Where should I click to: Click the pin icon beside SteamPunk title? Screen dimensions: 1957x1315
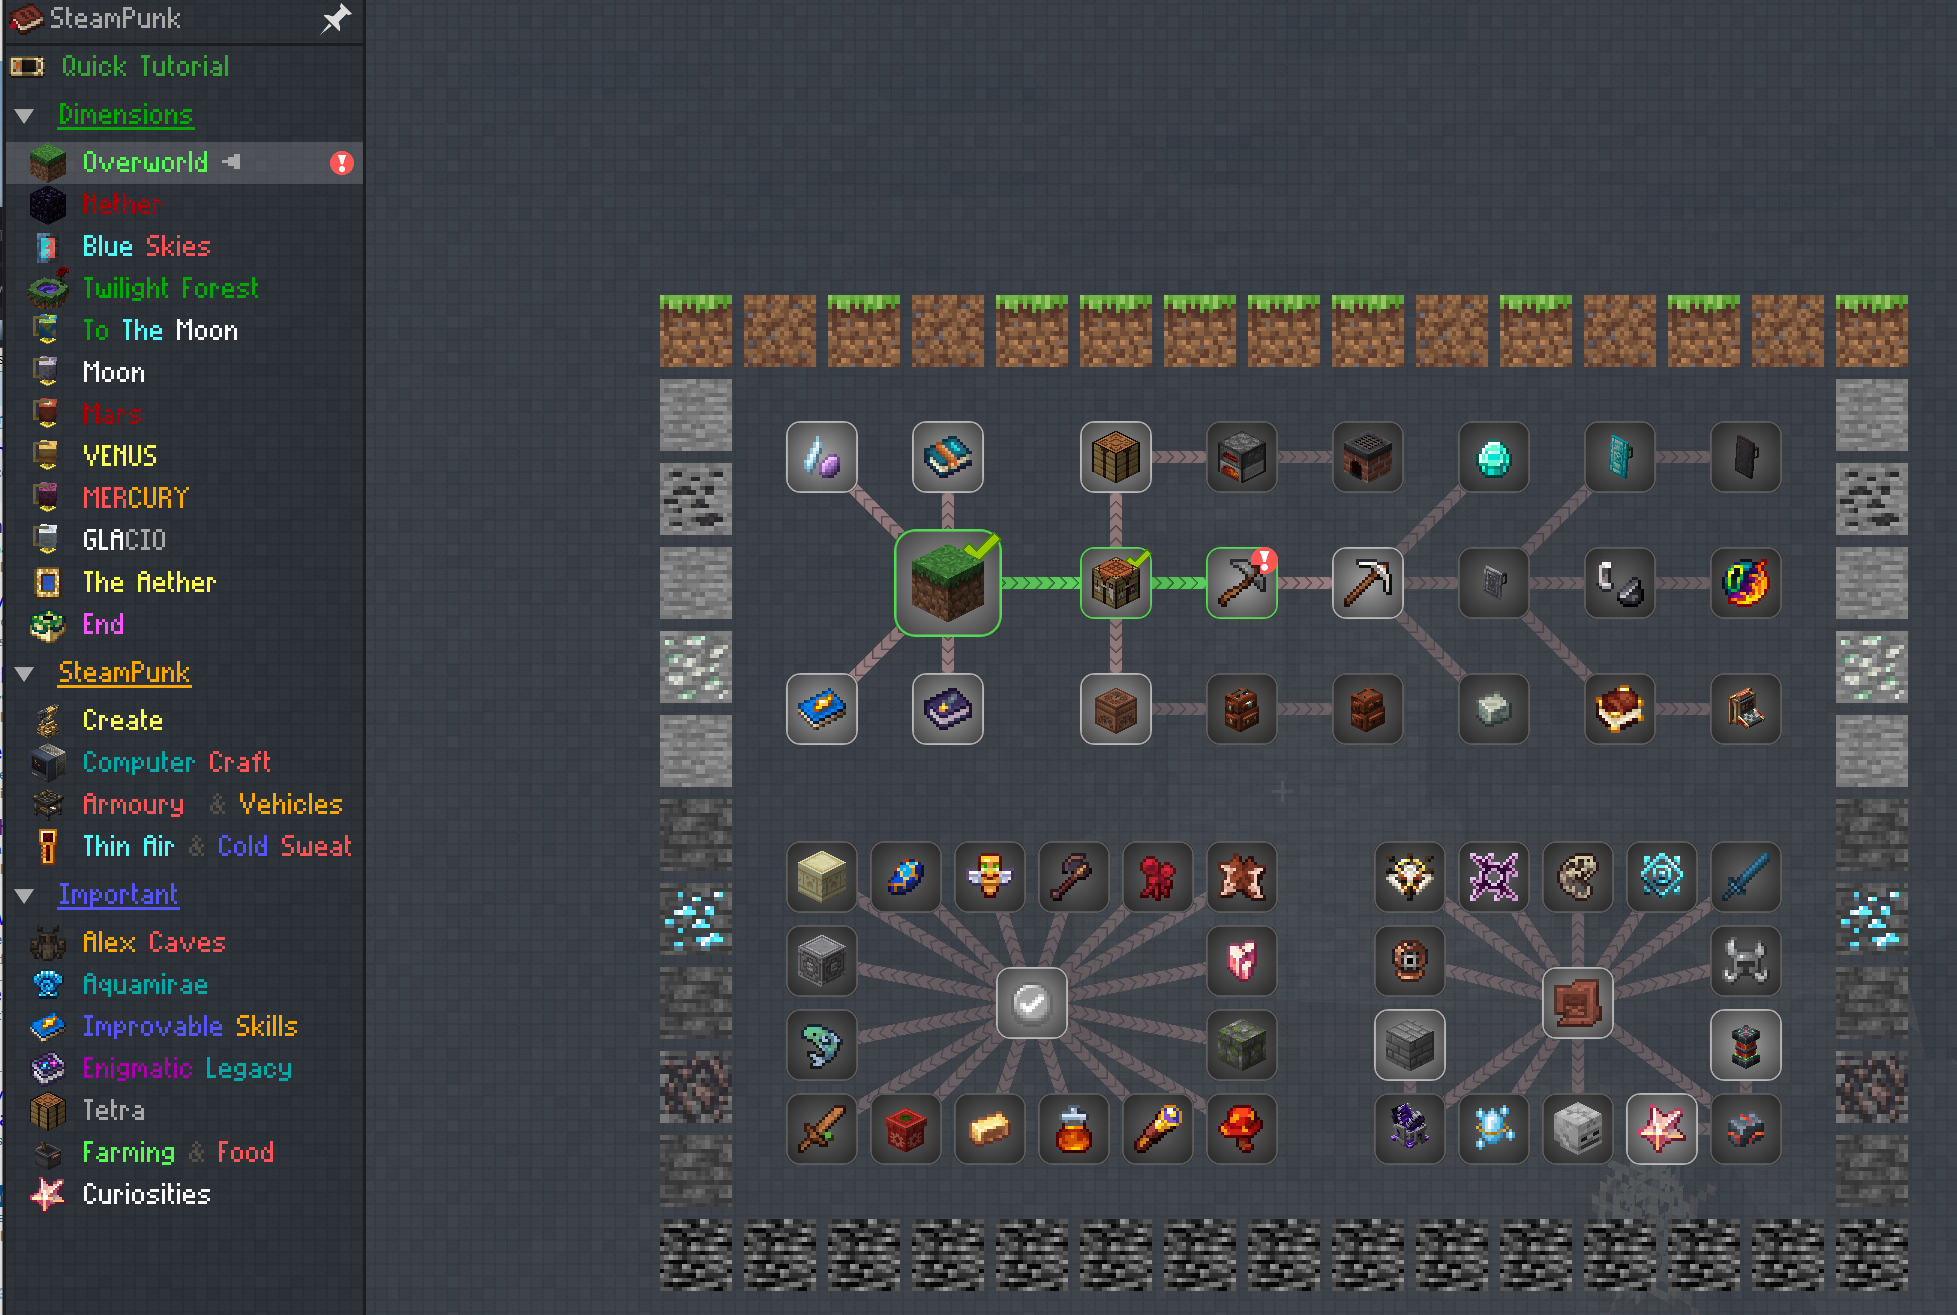pos(336,18)
